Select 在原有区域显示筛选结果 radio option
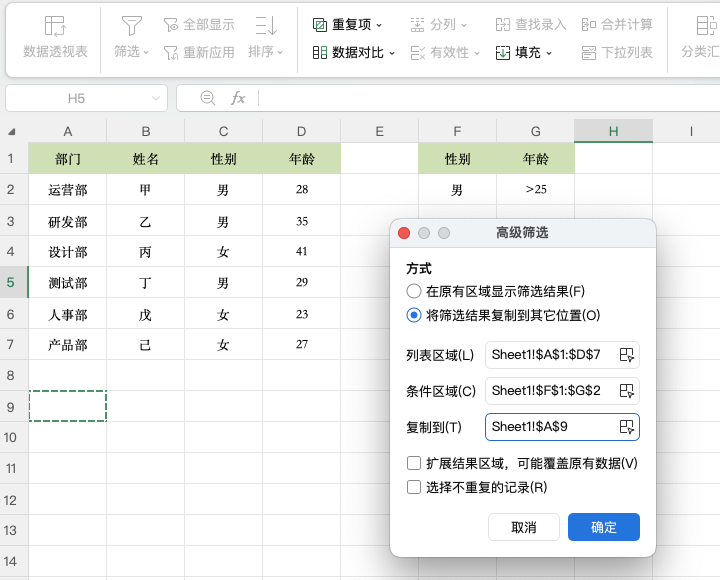720x580 pixels. tap(414, 291)
